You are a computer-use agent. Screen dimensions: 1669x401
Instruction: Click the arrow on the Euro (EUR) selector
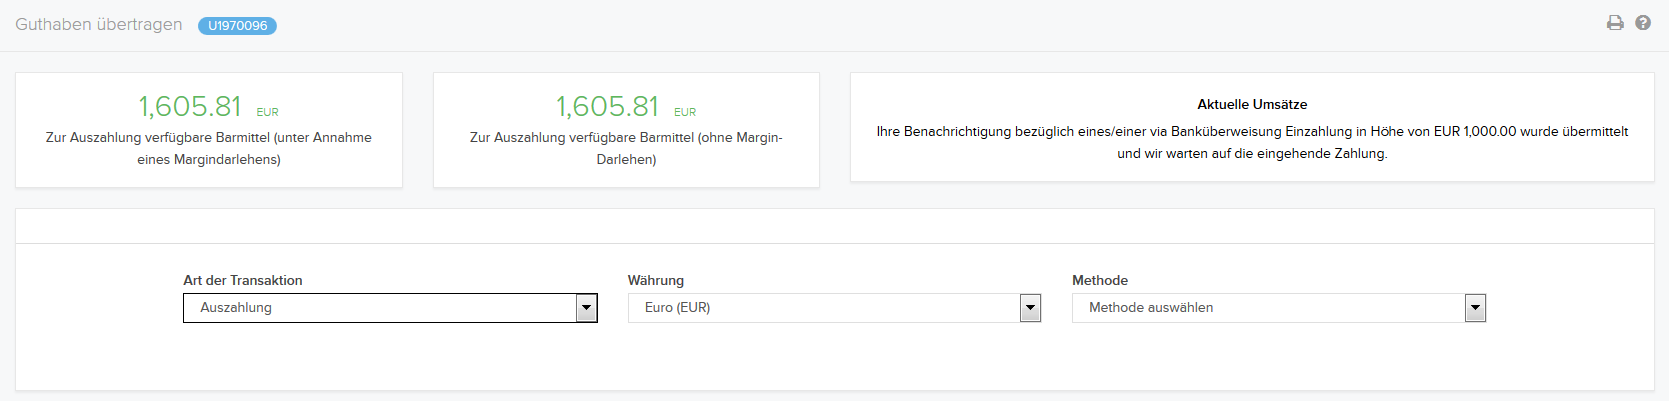pos(1031,308)
